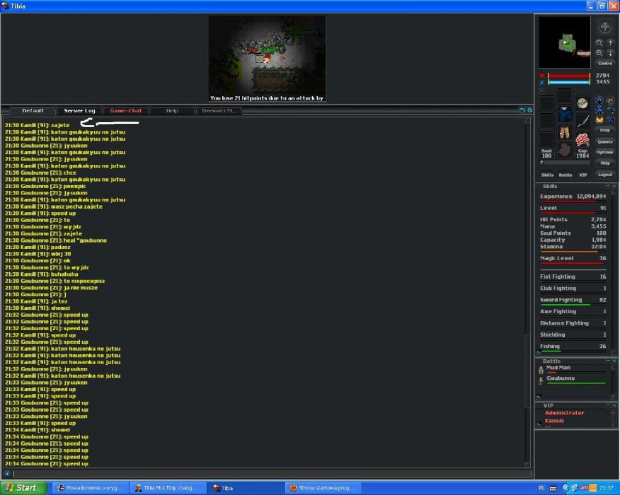Viewport: 620px width, 495px height.
Task: Click the backpack in the inventory container slot
Action: click(582, 104)
